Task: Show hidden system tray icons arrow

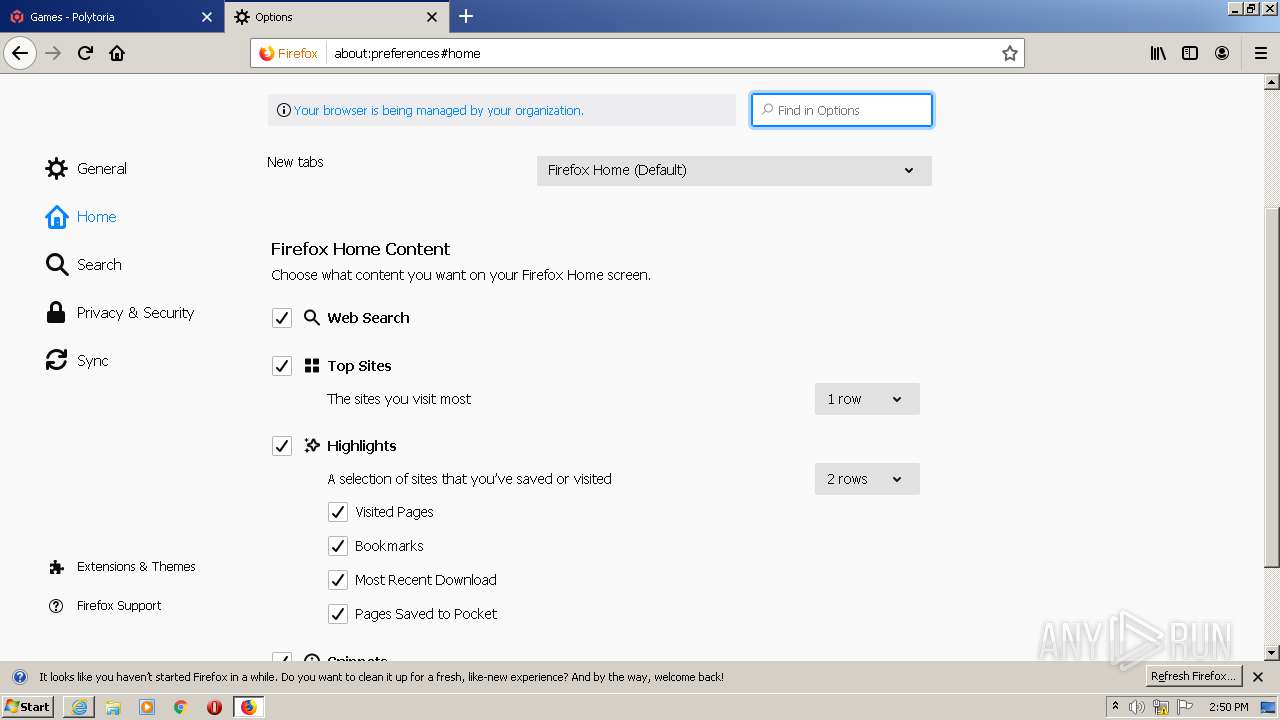Action: [x=1116, y=706]
